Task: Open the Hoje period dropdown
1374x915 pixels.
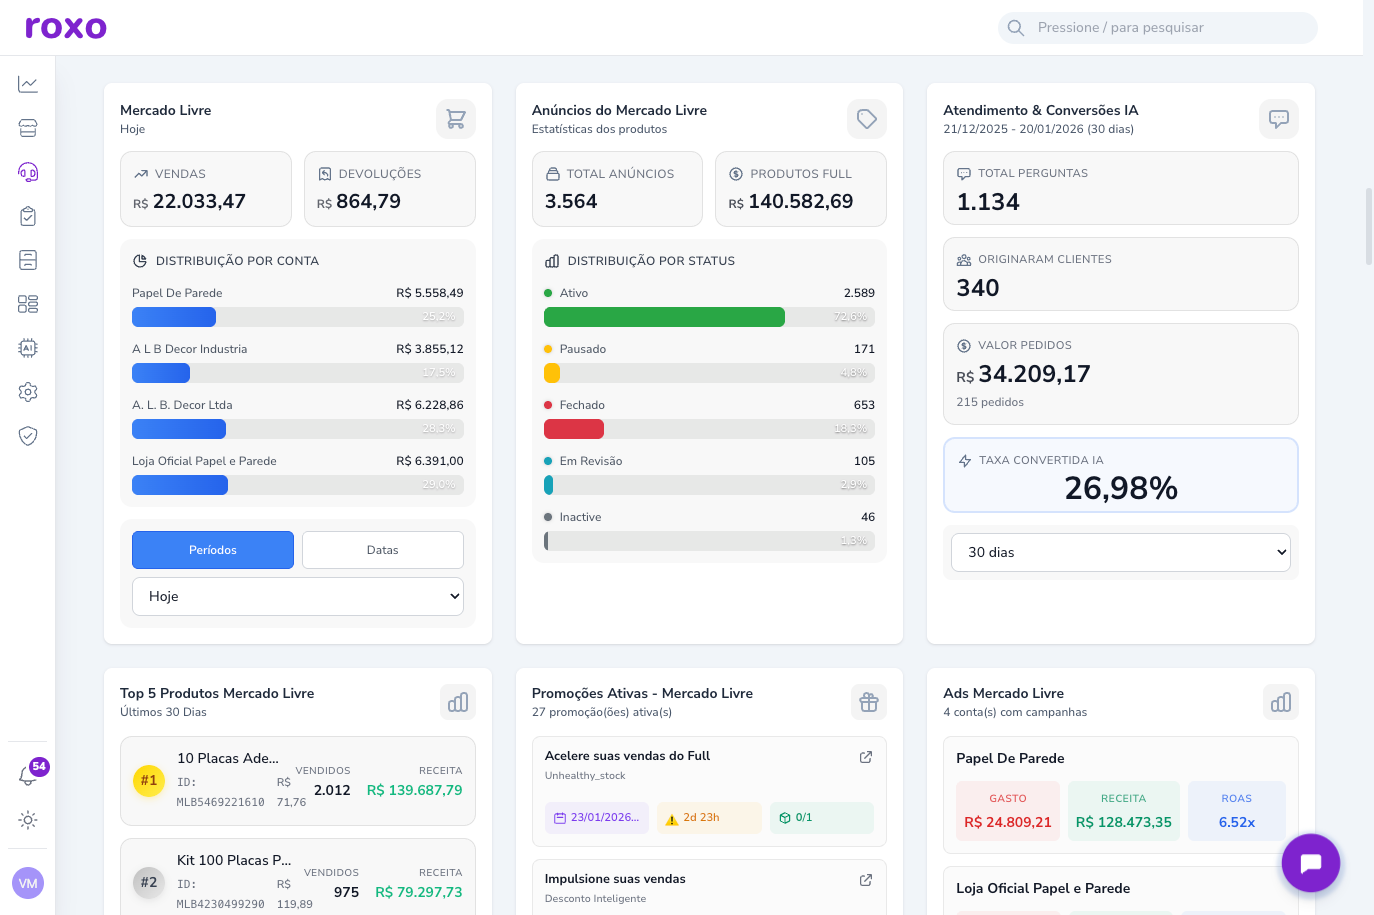Action: tap(298, 596)
